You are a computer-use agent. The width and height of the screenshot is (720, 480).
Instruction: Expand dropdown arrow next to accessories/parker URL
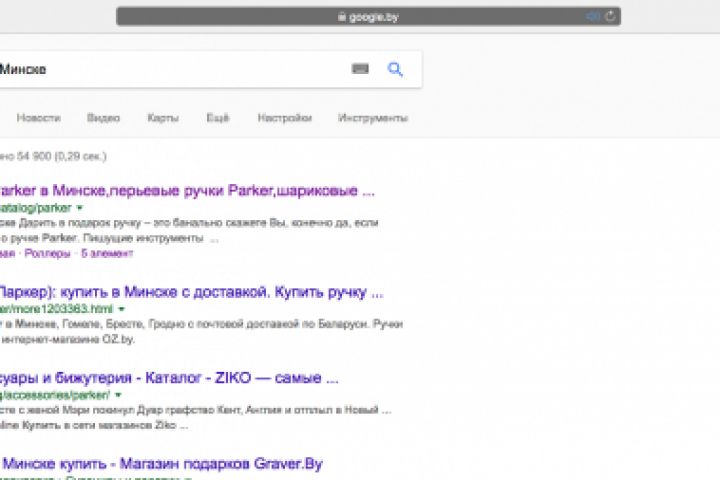tap(118, 395)
